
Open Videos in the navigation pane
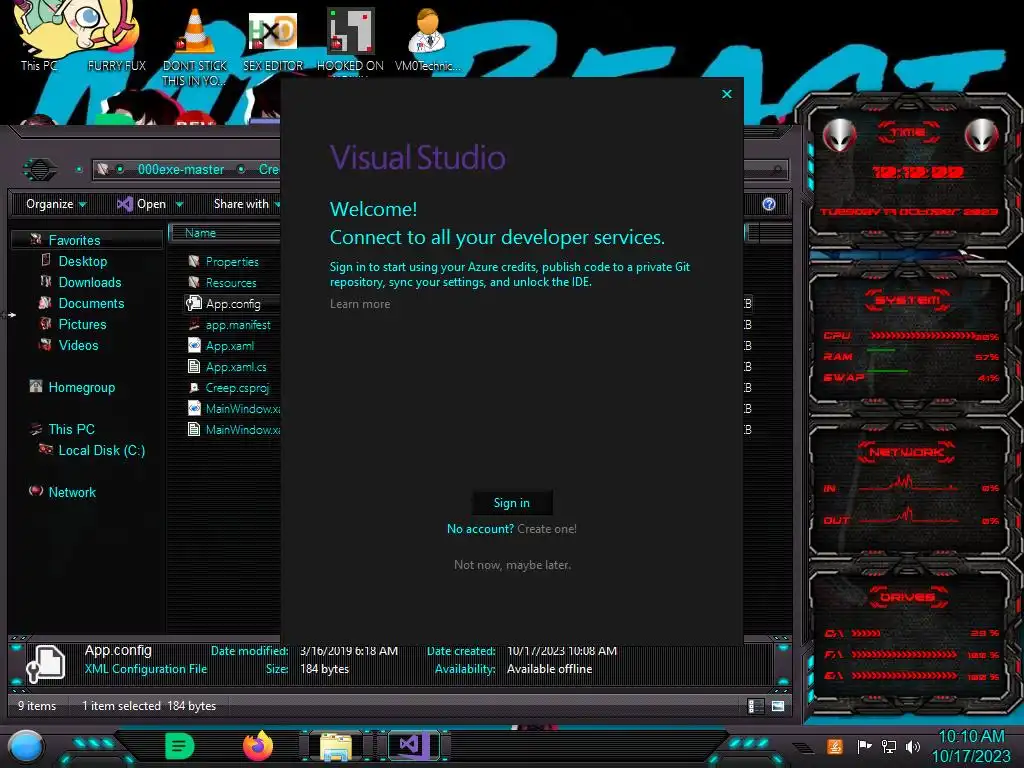78,345
